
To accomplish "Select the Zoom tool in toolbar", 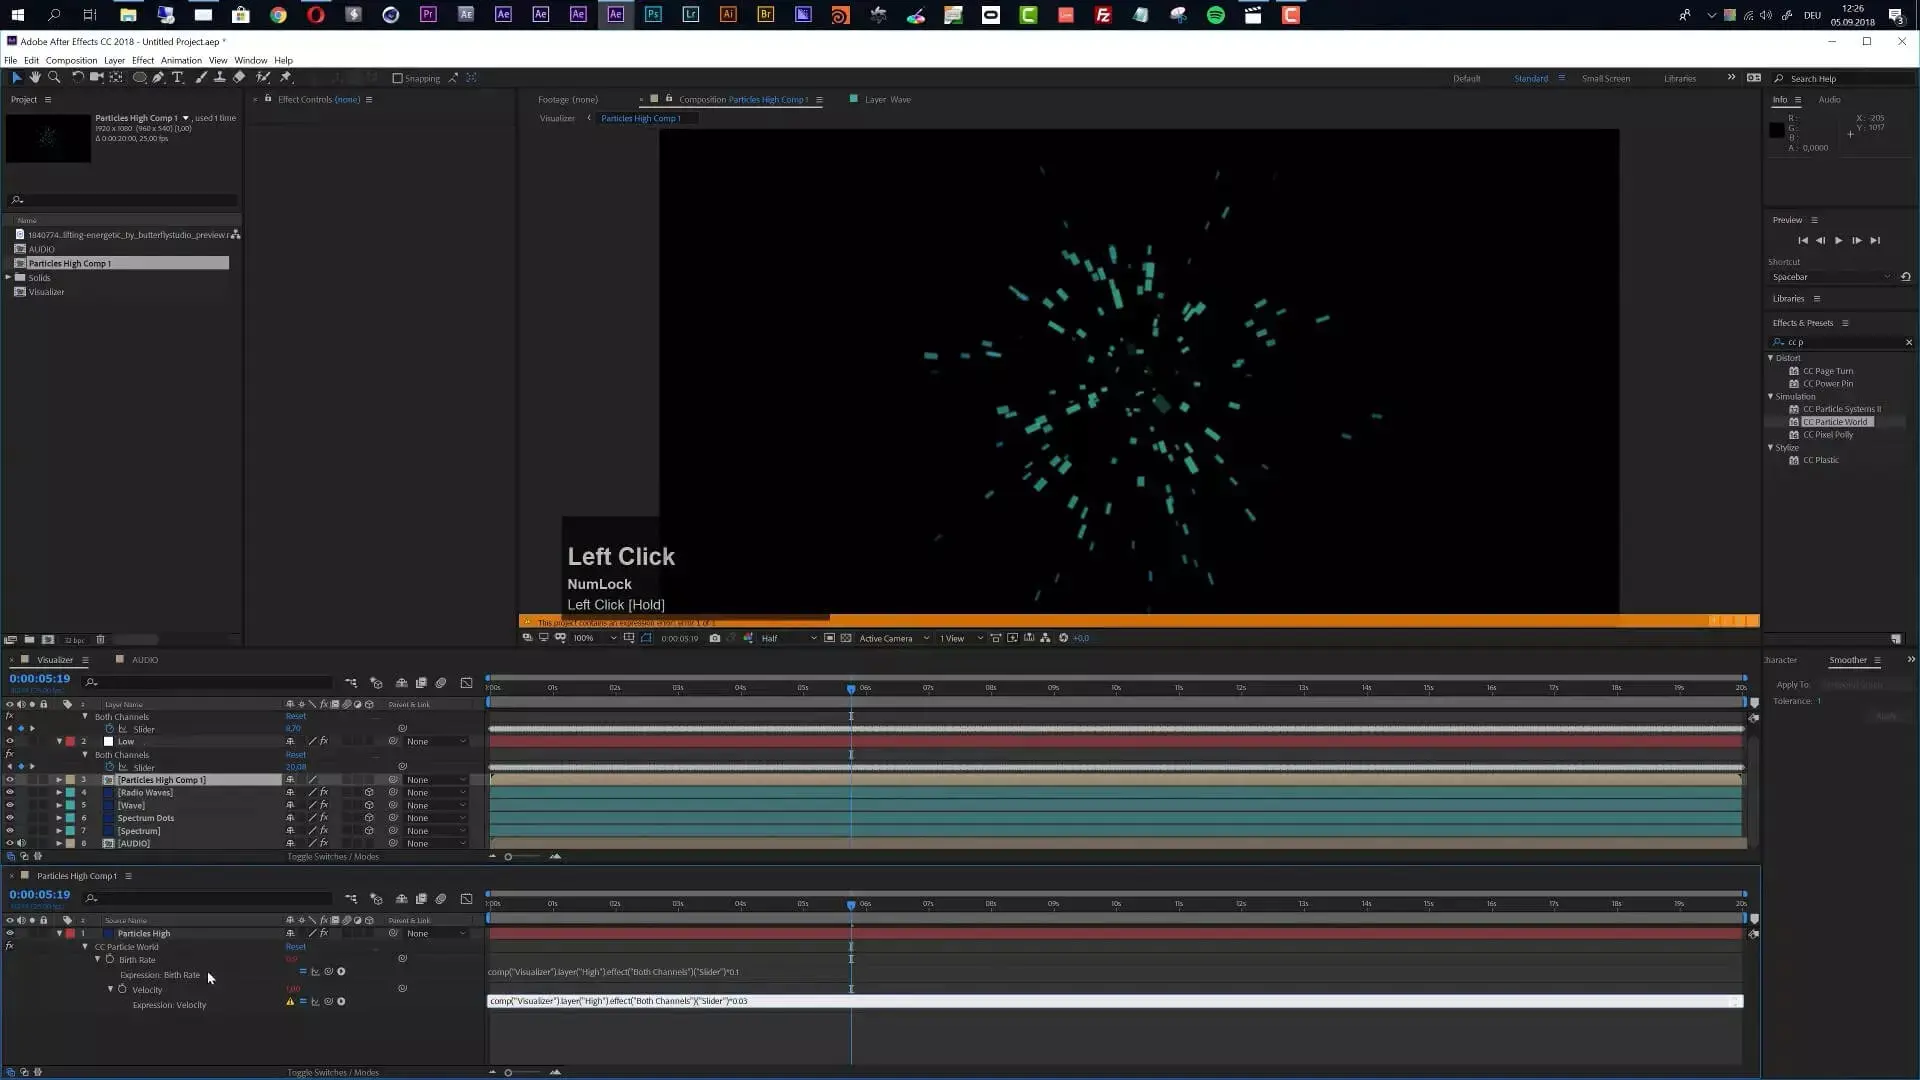I will click(x=54, y=77).
